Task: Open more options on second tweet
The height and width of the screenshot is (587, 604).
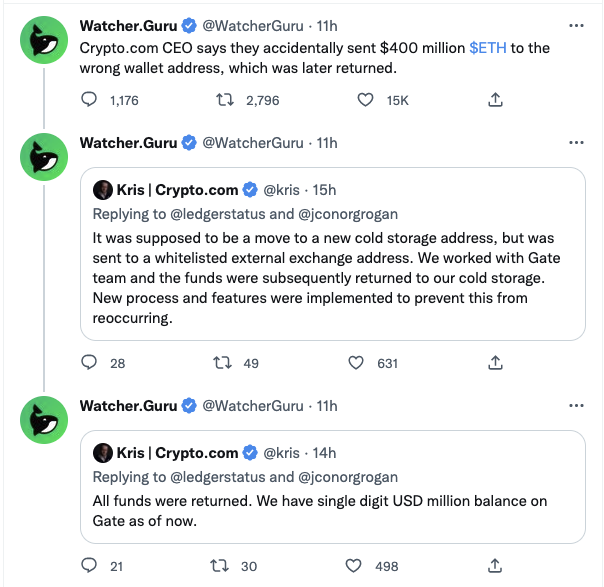Action: coord(576,143)
